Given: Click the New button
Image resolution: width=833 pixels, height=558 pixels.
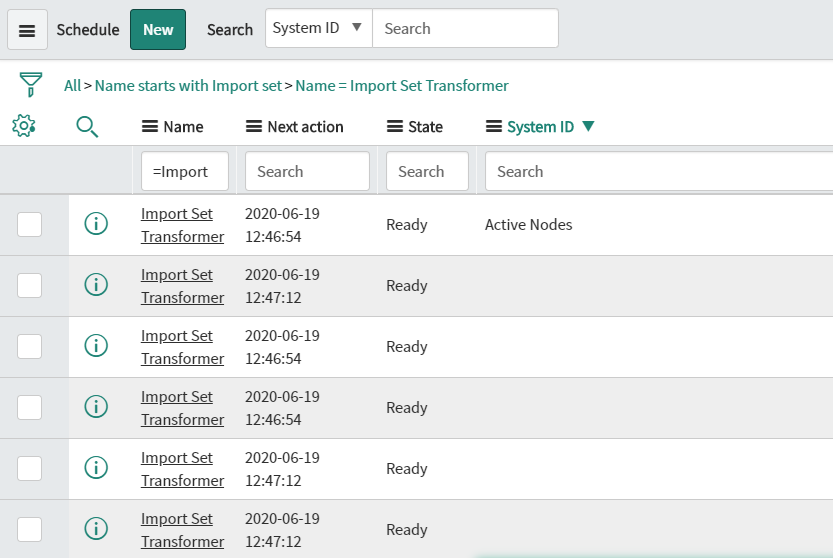Looking at the screenshot, I should [158, 30].
